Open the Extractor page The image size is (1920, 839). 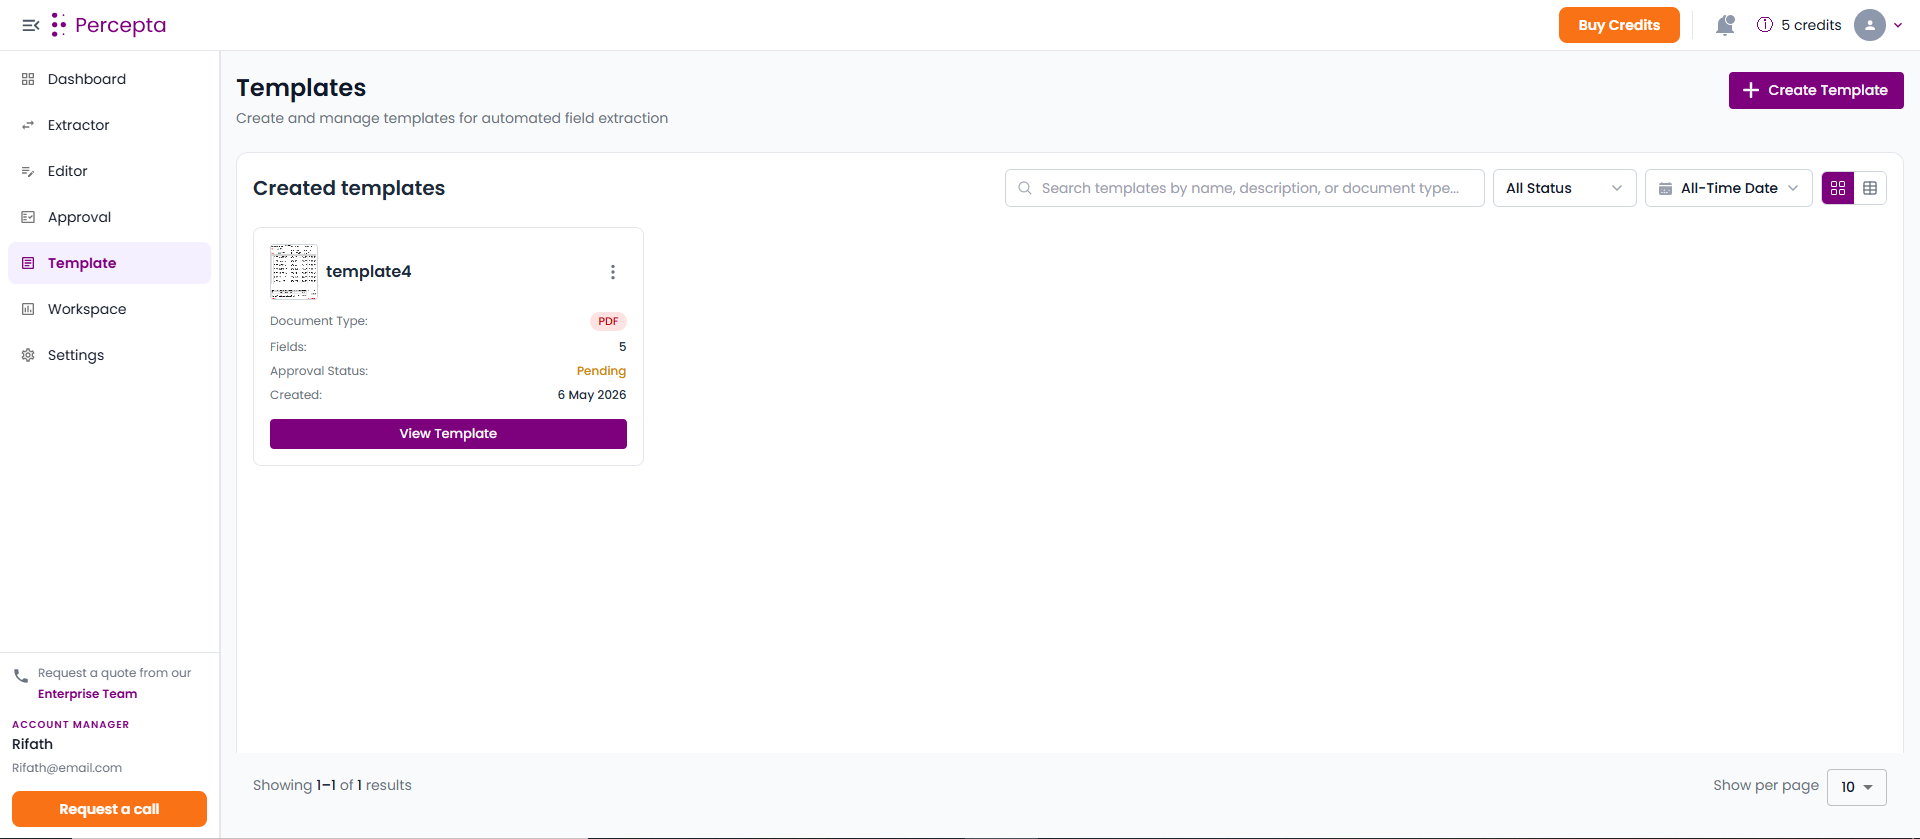pyautogui.click(x=109, y=125)
